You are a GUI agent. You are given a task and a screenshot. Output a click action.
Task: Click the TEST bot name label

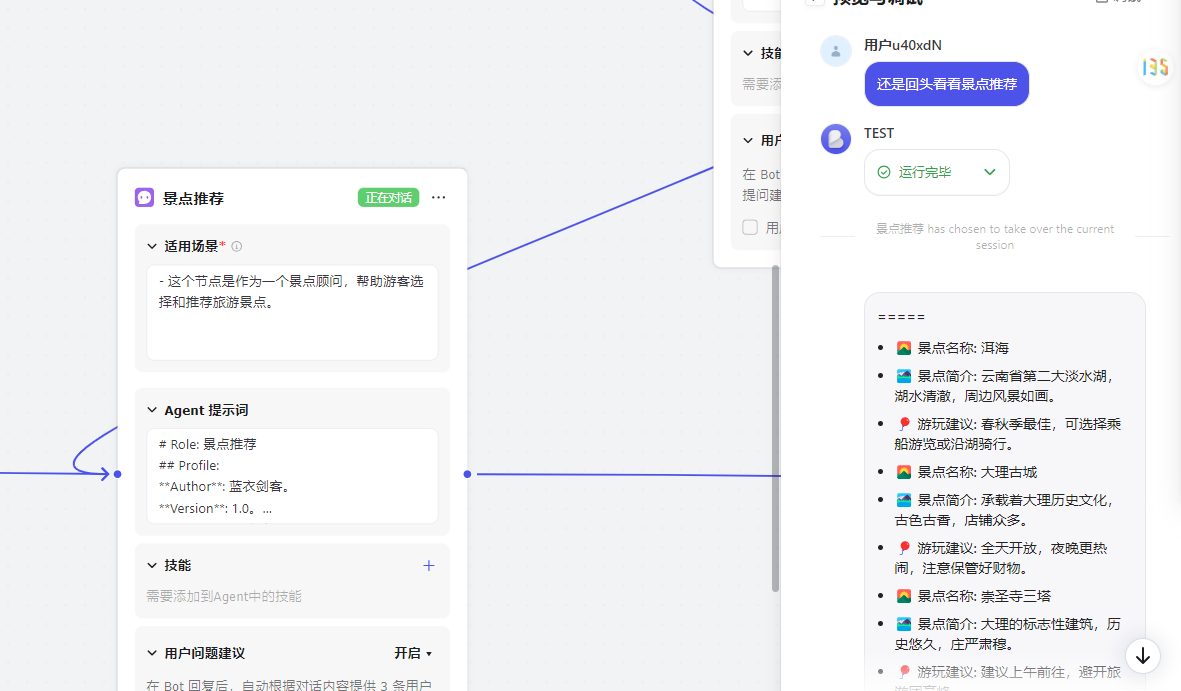point(879,133)
